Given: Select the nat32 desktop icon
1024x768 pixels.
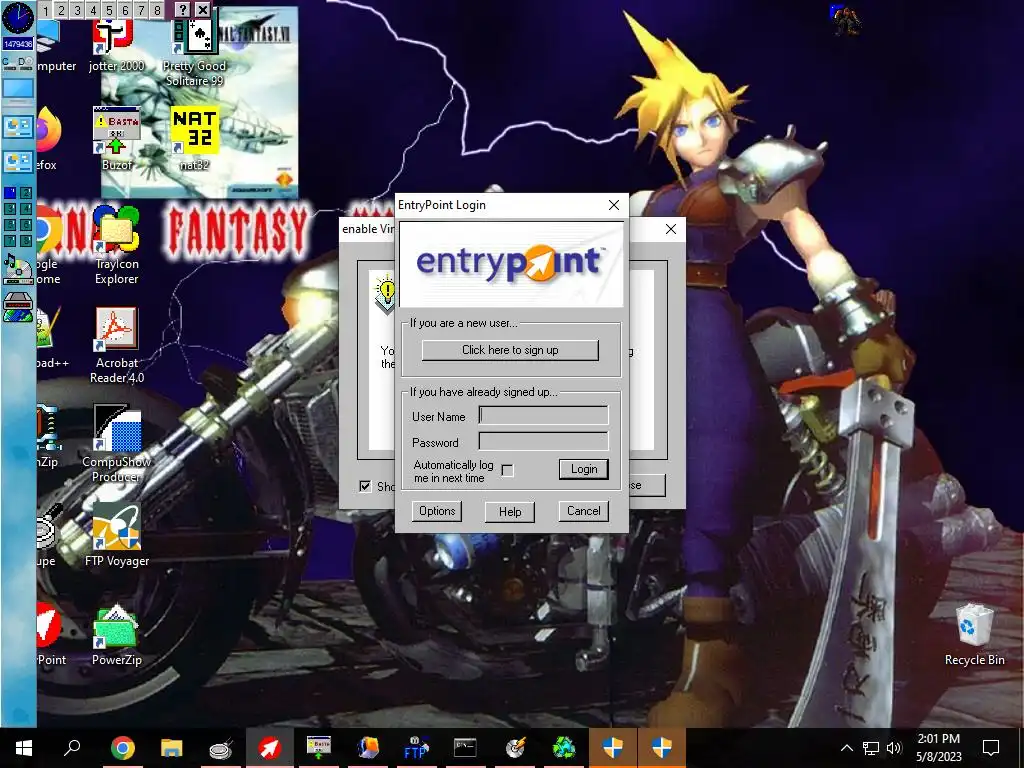Looking at the screenshot, I should tap(194, 138).
